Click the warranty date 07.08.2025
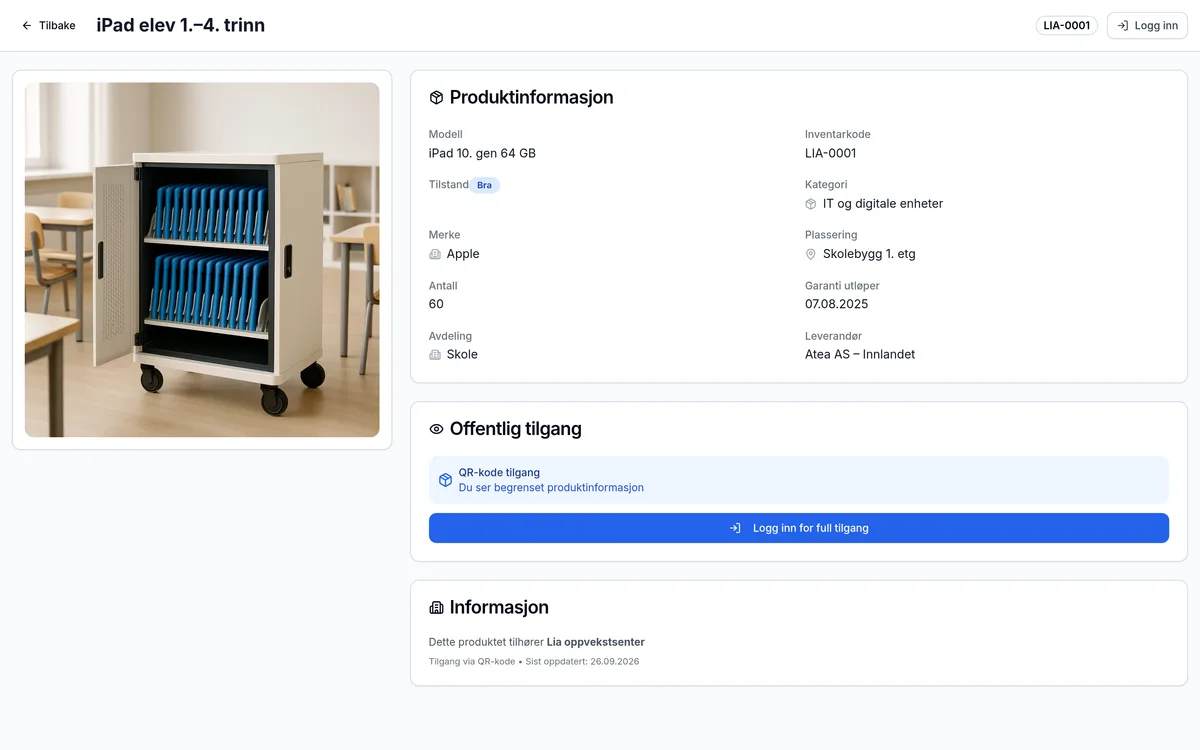Viewport: 1200px width, 750px height. 837,304
